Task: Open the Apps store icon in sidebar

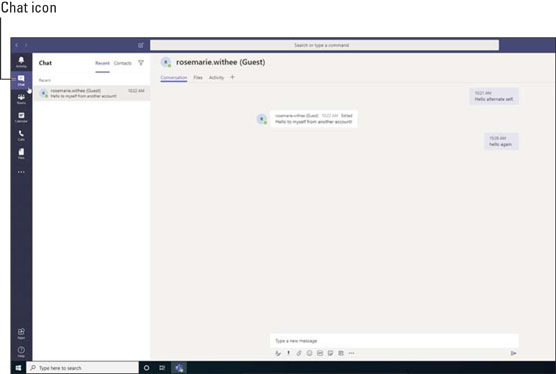Action: tap(21, 334)
